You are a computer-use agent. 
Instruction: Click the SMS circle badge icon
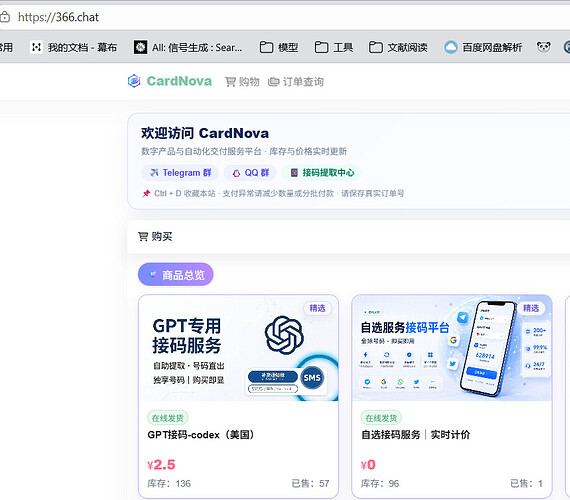tap(312, 378)
